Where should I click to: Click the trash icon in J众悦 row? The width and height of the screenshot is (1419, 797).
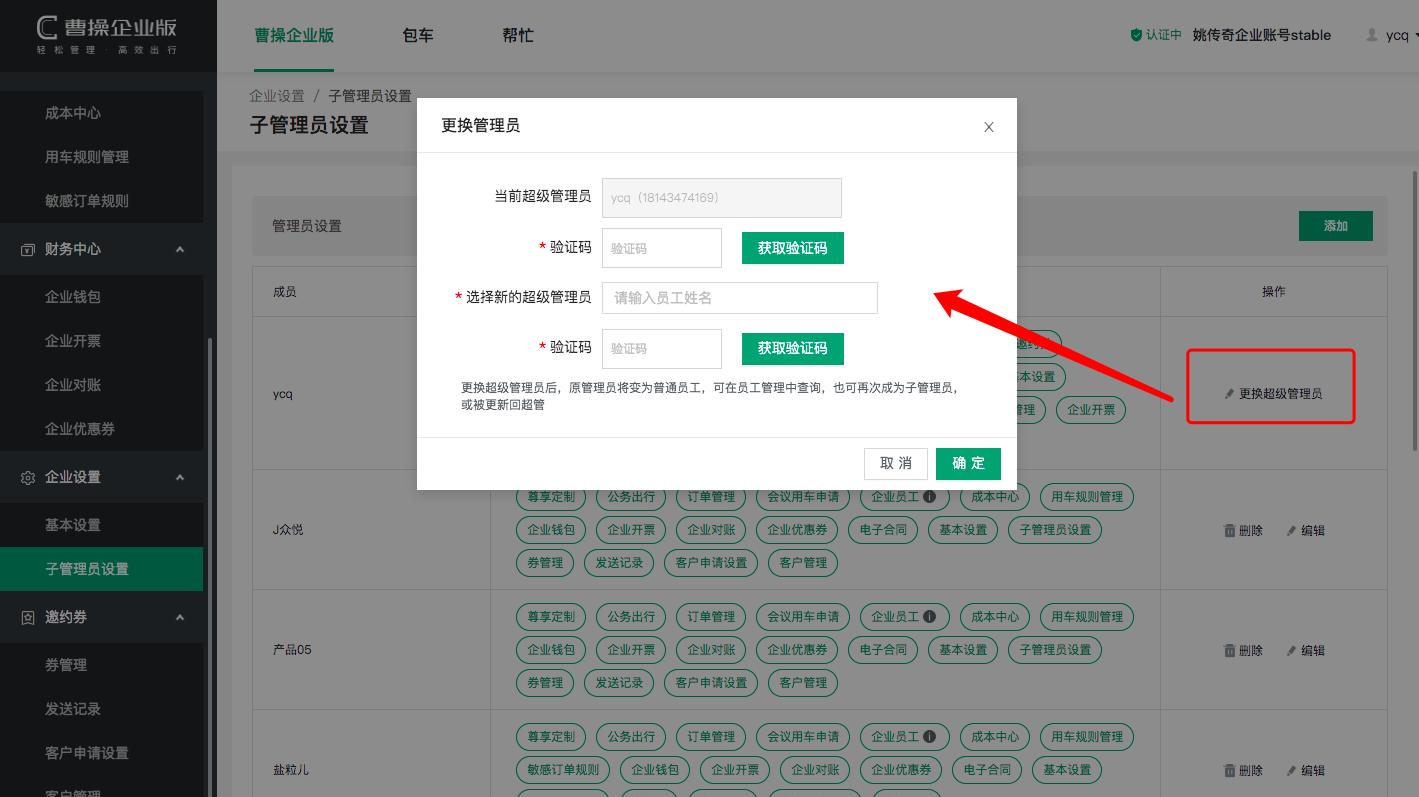click(1229, 530)
